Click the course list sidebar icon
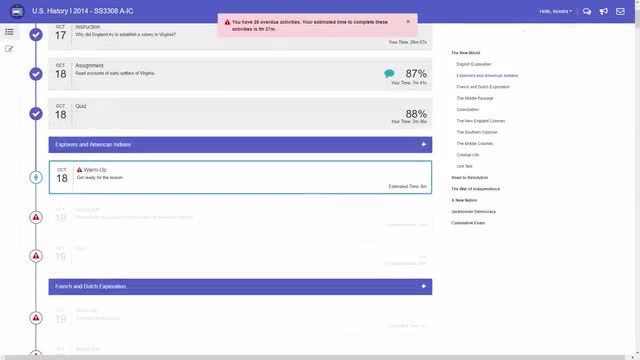 coord(9,32)
